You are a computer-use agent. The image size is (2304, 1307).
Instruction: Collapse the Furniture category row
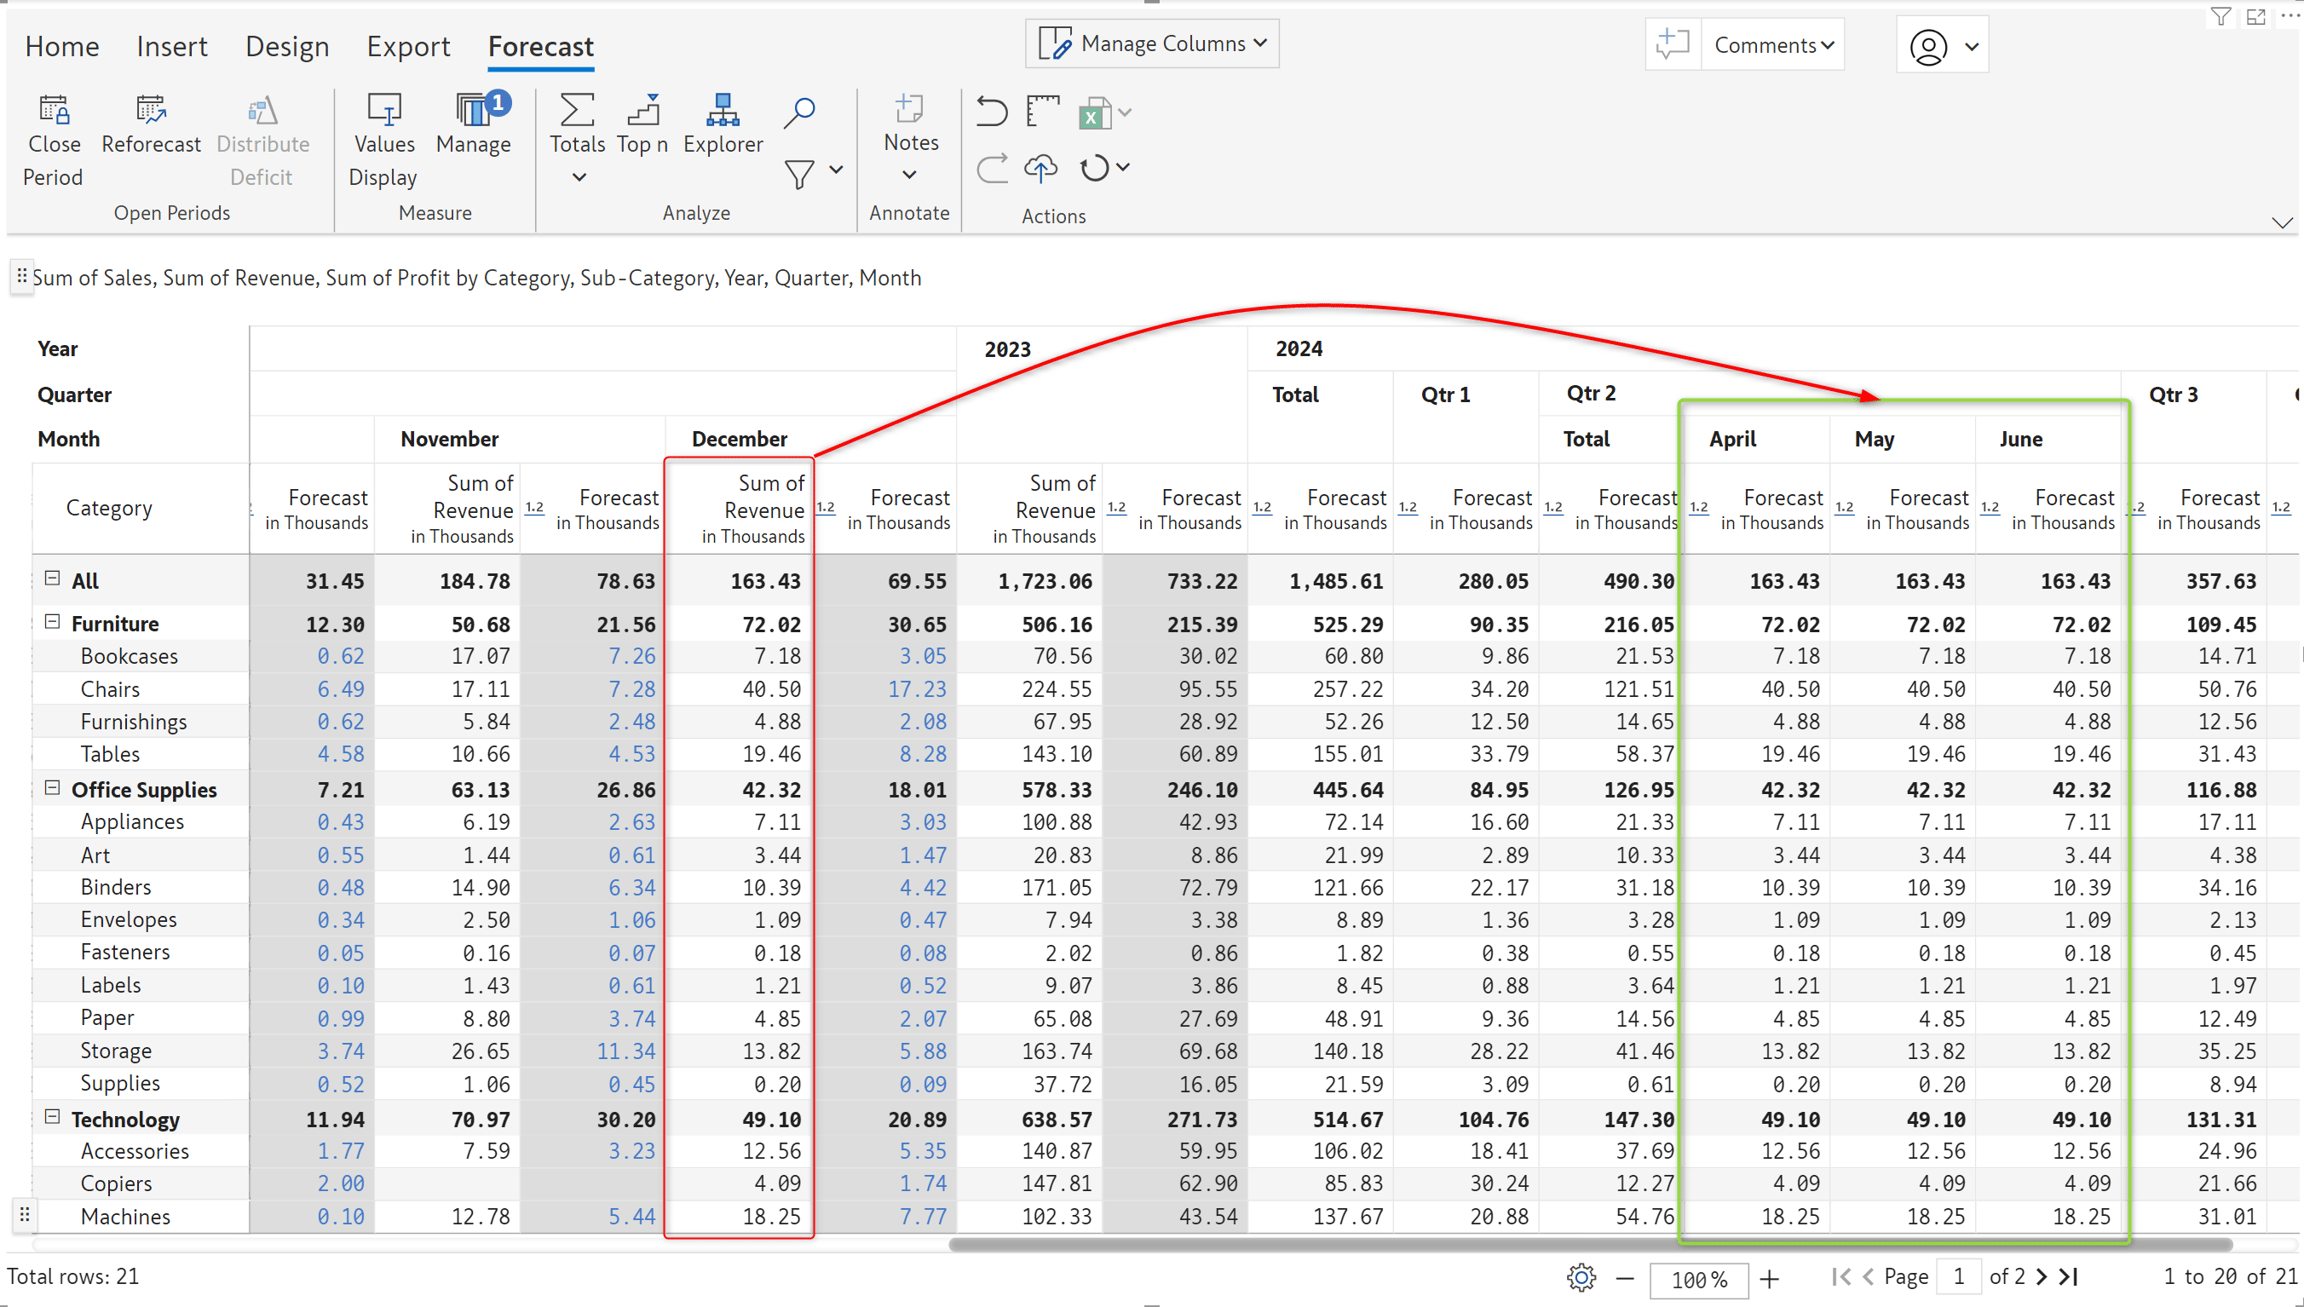click(52, 623)
